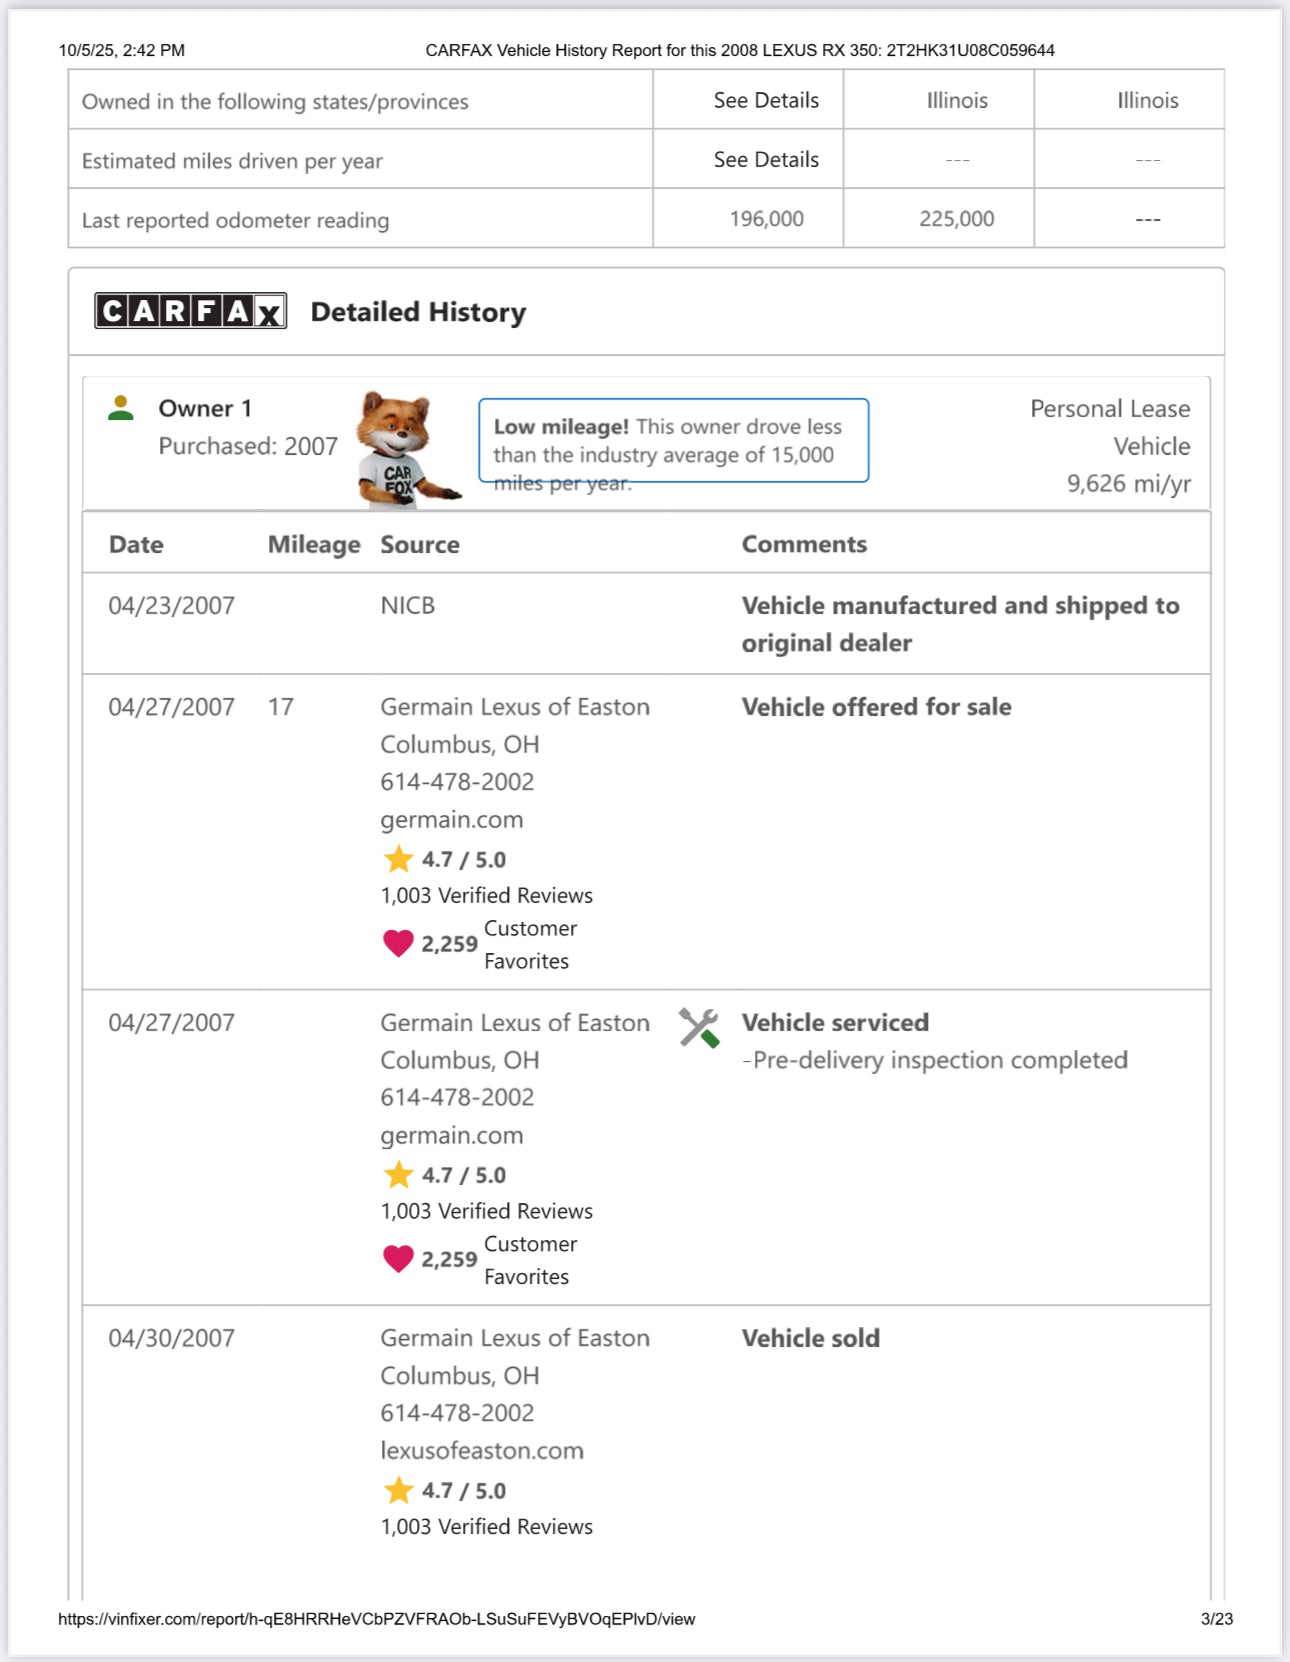Click the Mileage column header
The height and width of the screenshot is (1662, 1290).
coord(314,545)
